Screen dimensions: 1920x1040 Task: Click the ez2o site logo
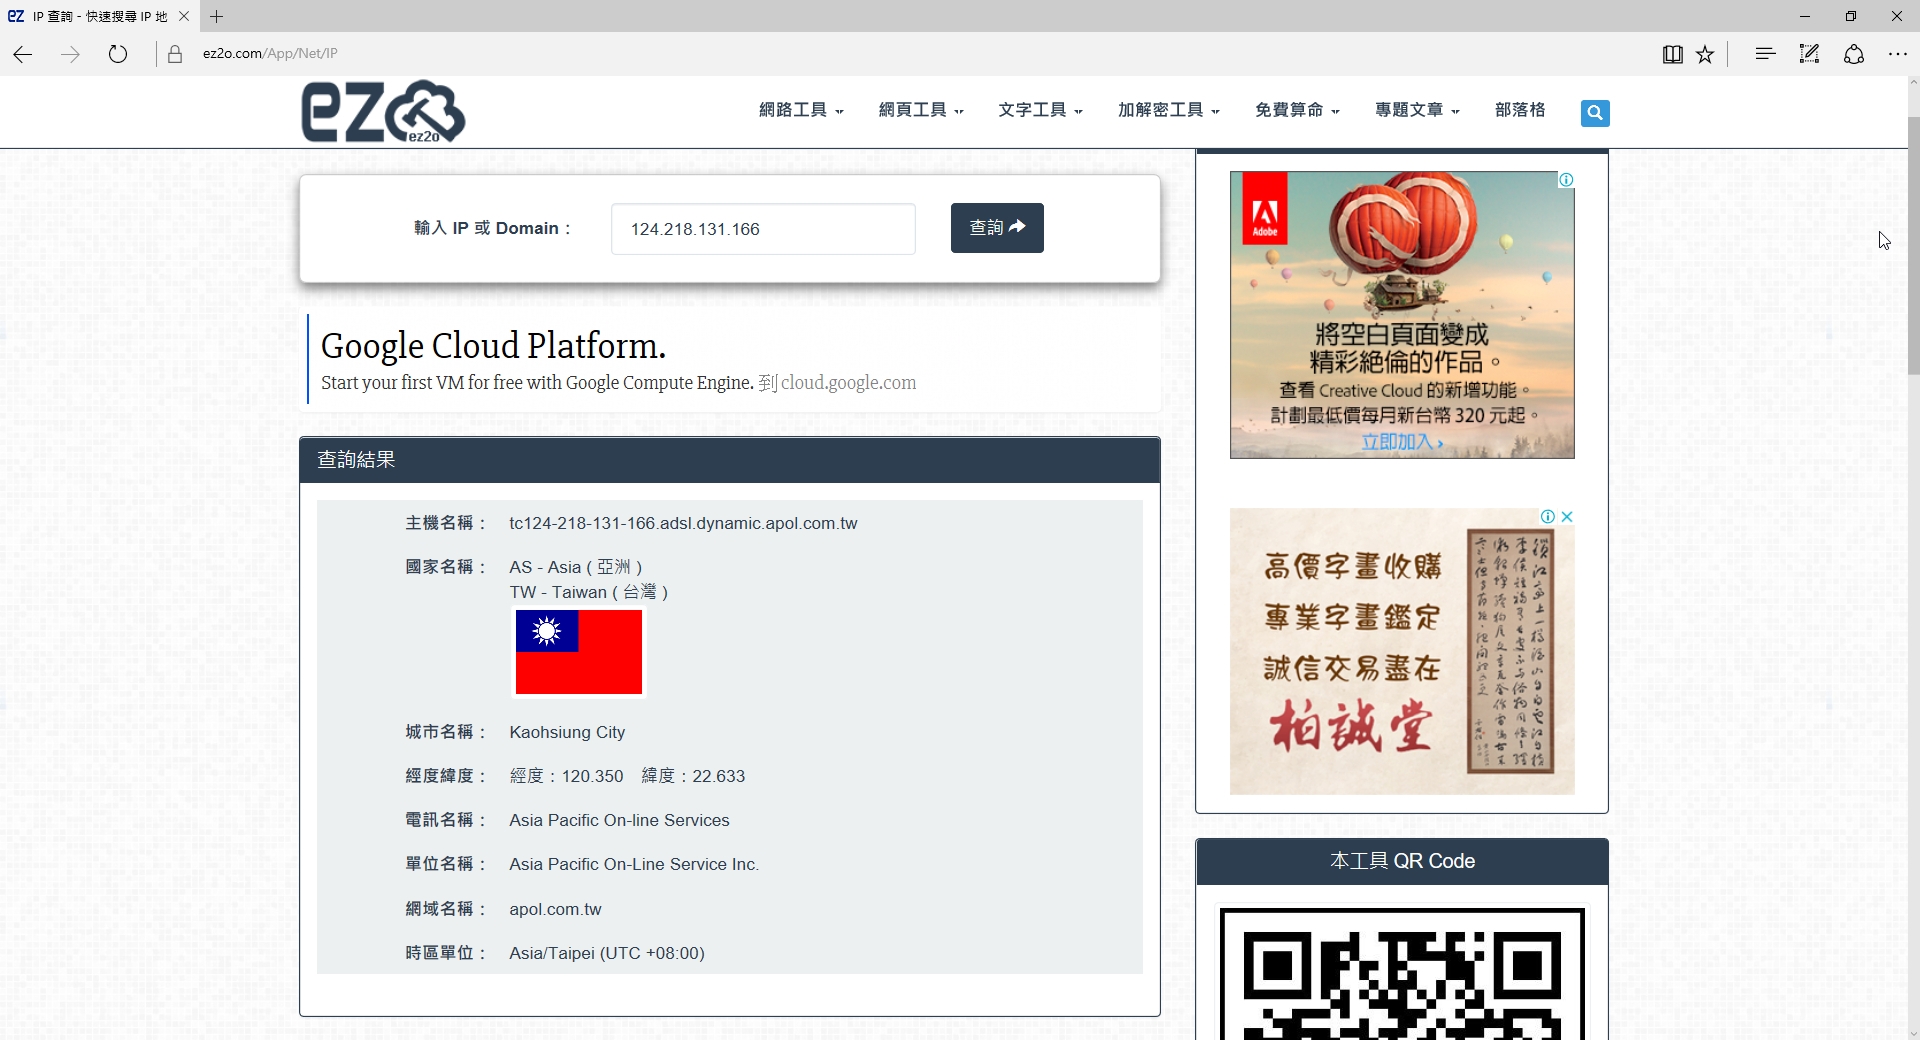point(383,112)
